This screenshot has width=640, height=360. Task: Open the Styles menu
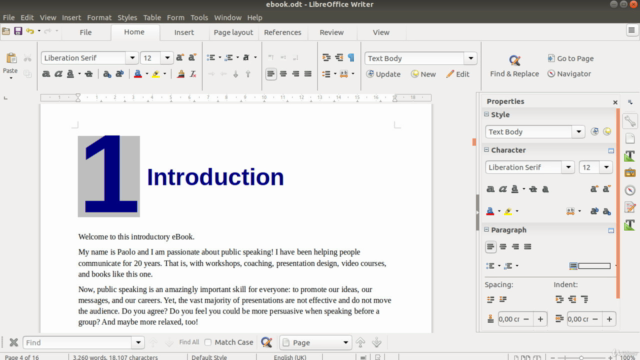[127, 18]
